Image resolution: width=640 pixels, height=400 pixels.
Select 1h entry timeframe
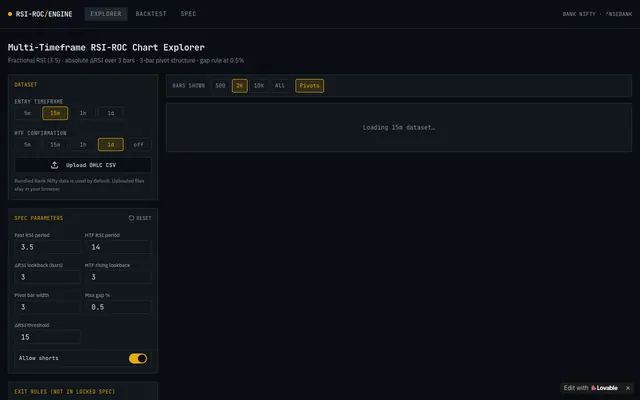pos(83,113)
